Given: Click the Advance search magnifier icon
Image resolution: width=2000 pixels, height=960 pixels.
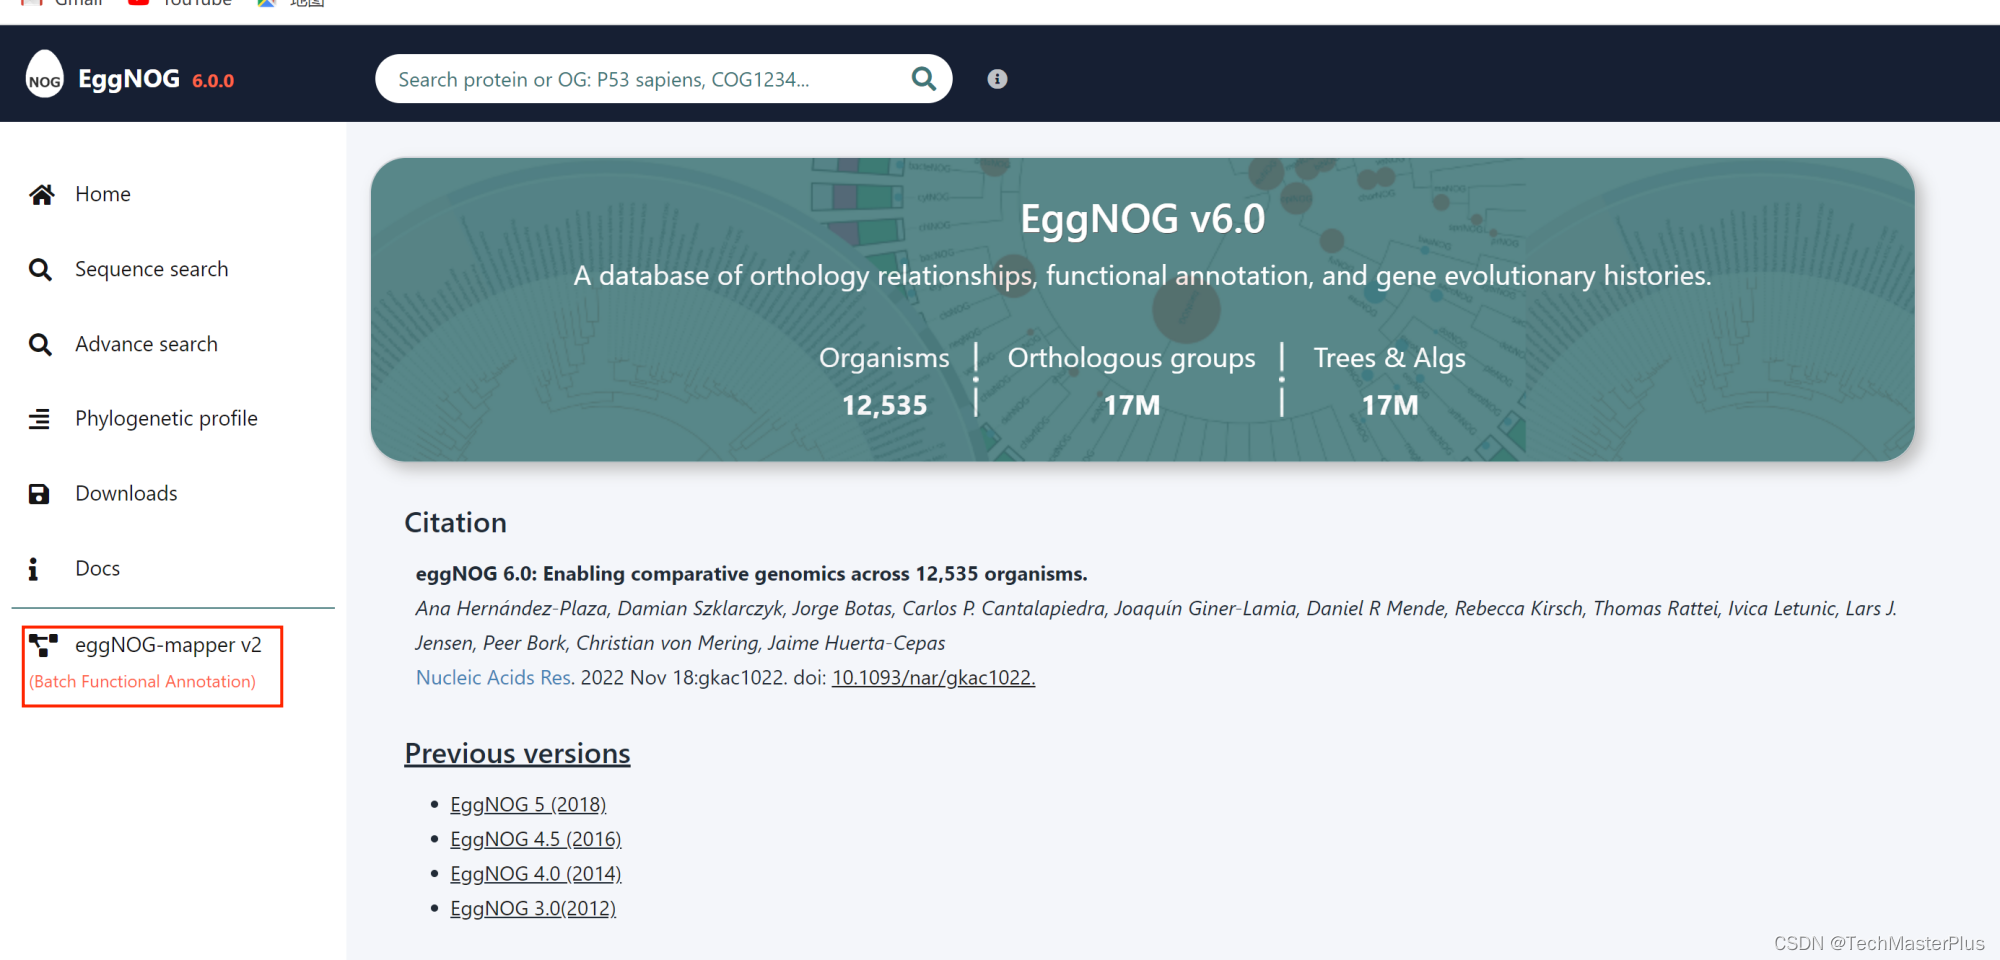Looking at the screenshot, I should click(x=40, y=345).
